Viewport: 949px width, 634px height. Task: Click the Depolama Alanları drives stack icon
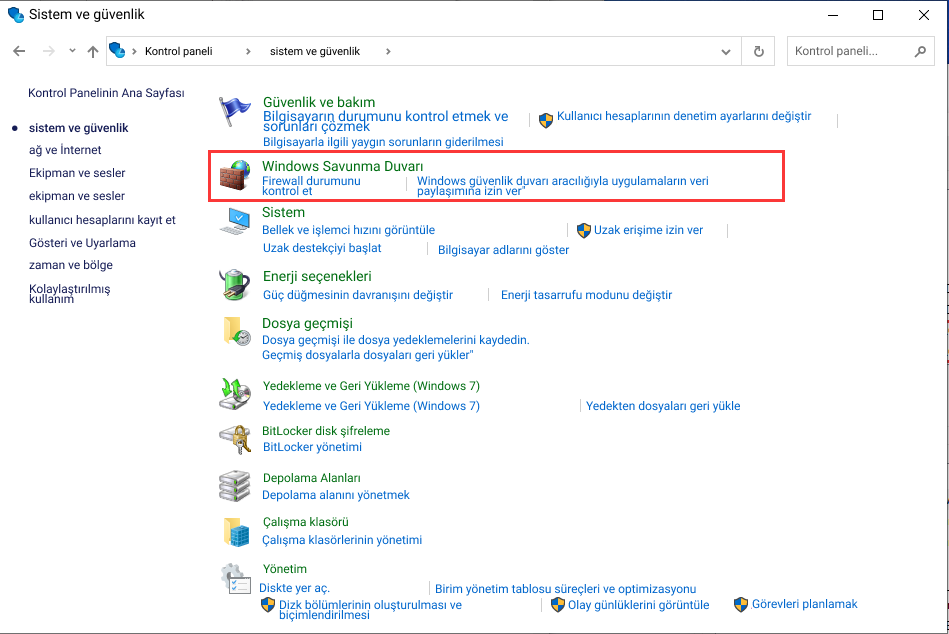234,486
